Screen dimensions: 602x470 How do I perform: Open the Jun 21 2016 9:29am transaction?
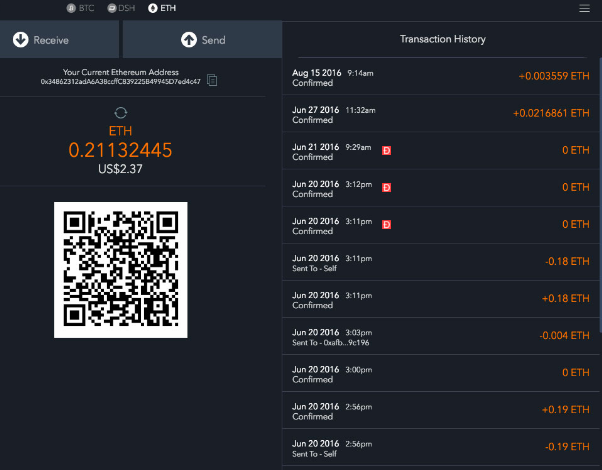441,151
